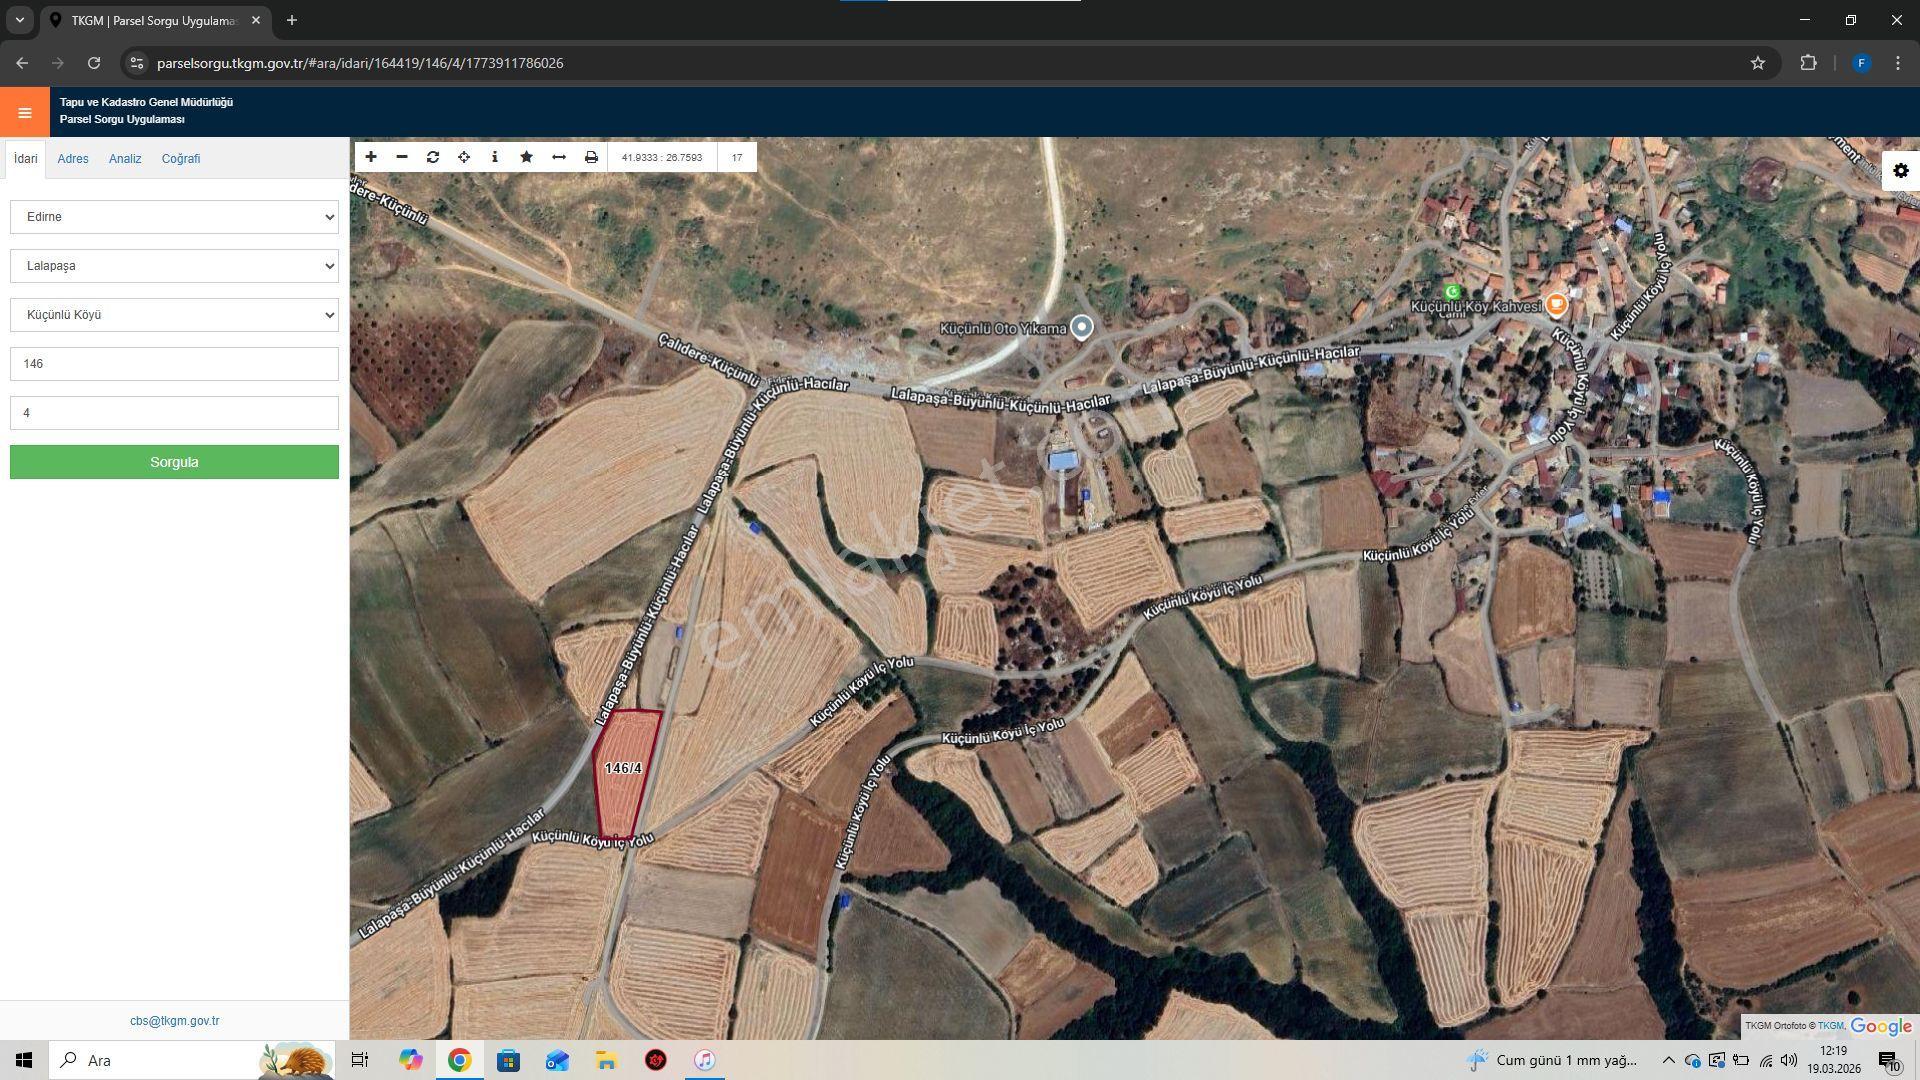Activate the locate crosshair tool
The height and width of the screenshot is (1080, 1920).
pyautogui.click(x=464, y=157)
